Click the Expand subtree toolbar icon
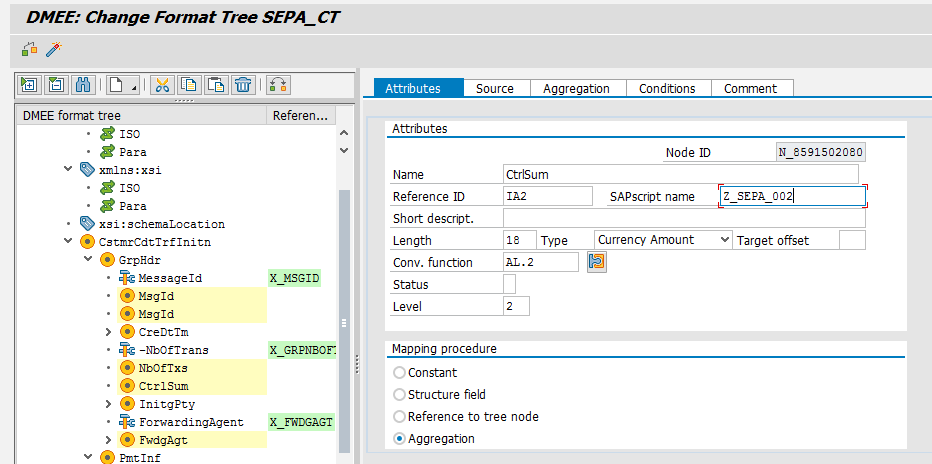 (29, 85)
